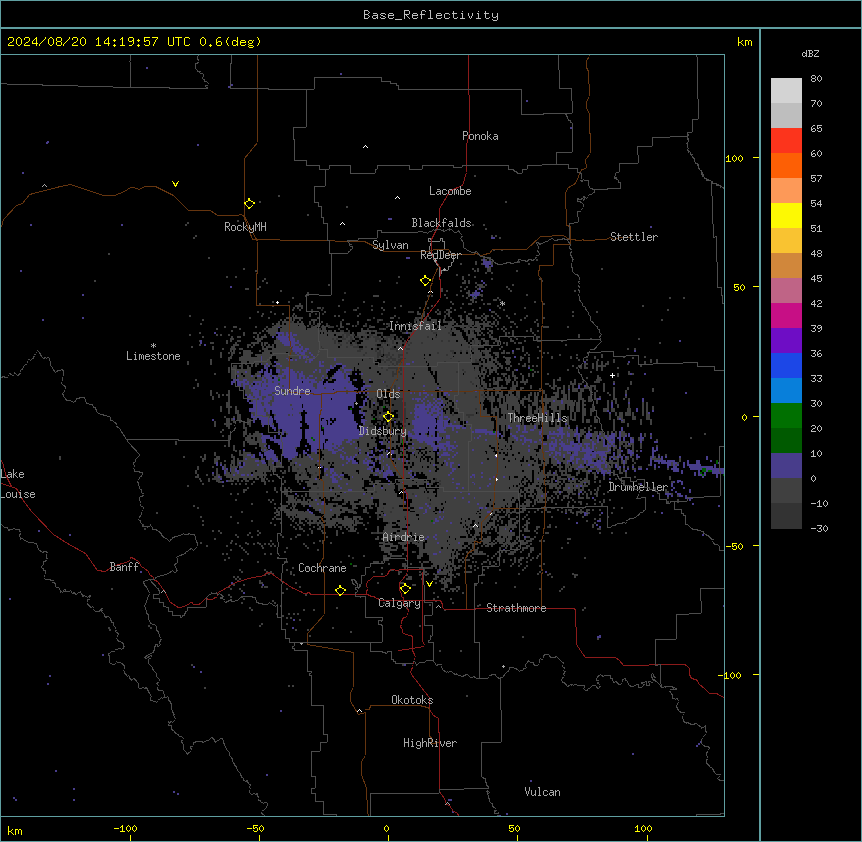Click the RockyMH map label
The height and width of the screenshot is (842, 862).
245,227
